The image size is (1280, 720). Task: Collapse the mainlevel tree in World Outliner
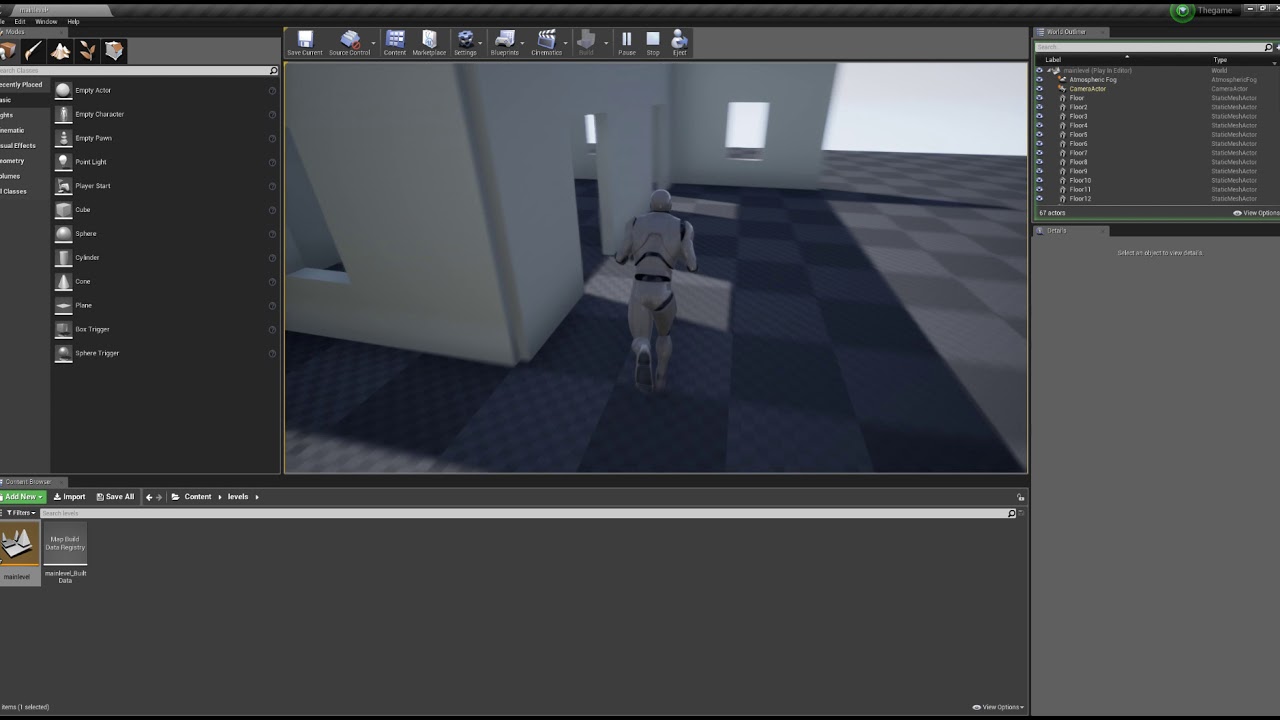(x=1049, y=71)
